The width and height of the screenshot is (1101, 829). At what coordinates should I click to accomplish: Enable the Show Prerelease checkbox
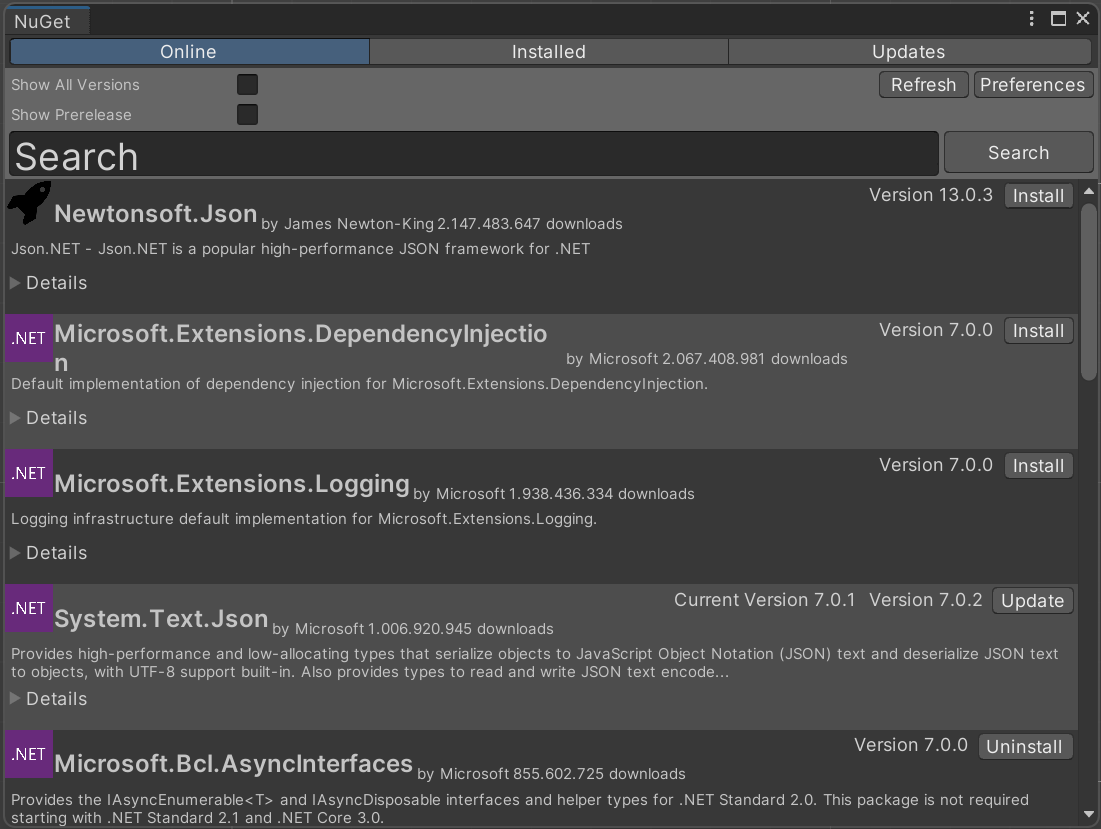tap(247, 114)
